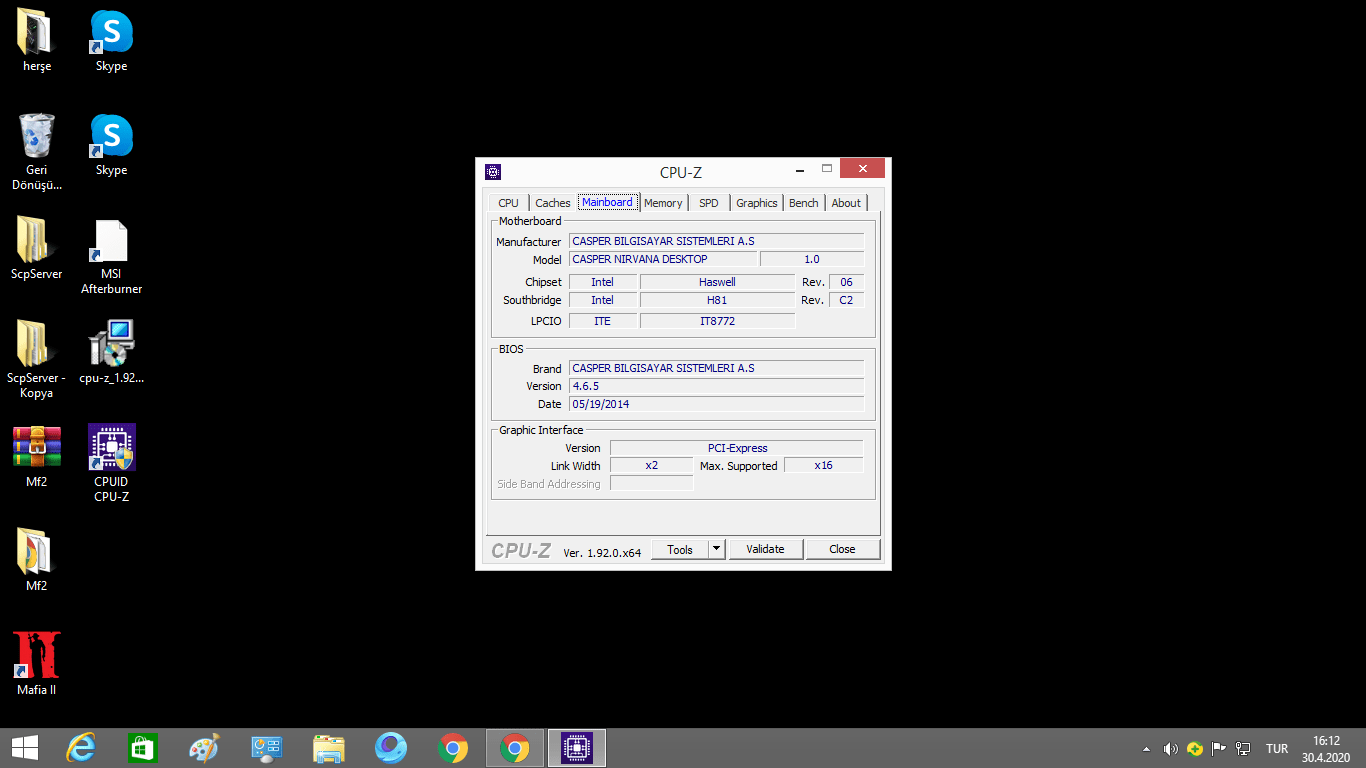
Task: Select the ScpServer - Kopya folder
Action: pos(36,359)
